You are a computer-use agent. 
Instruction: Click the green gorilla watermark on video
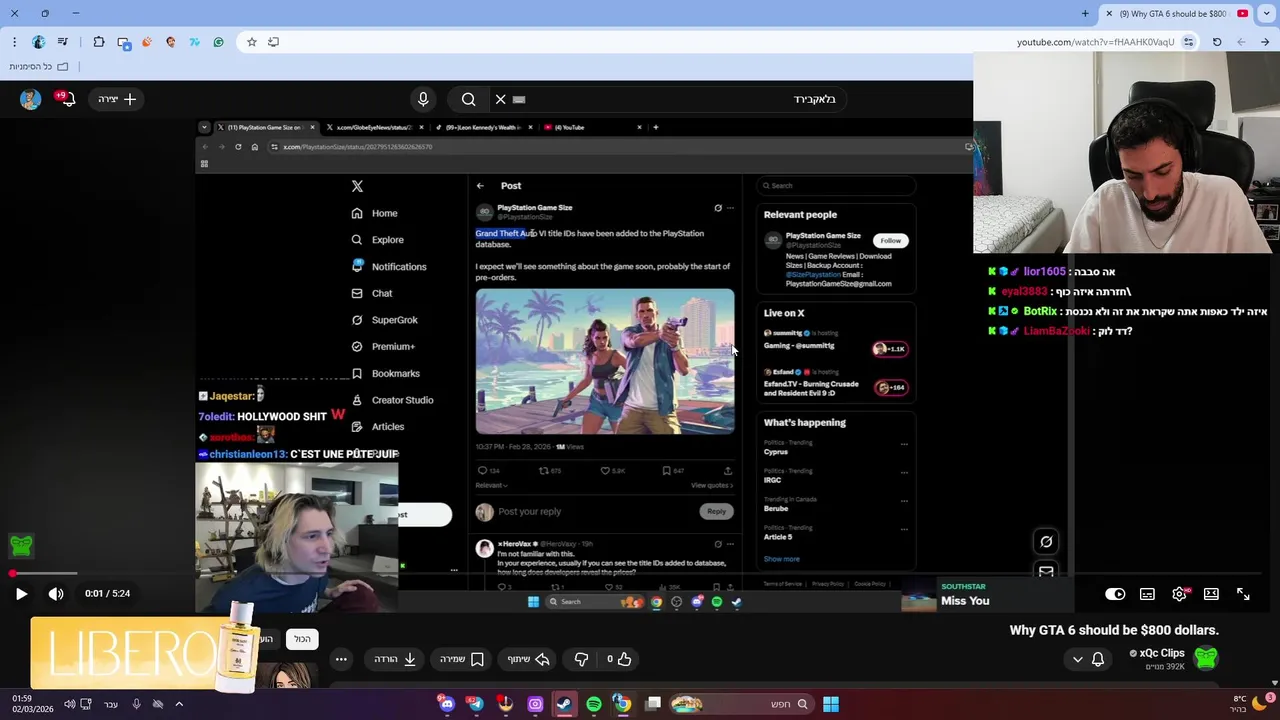pos(21,545)
